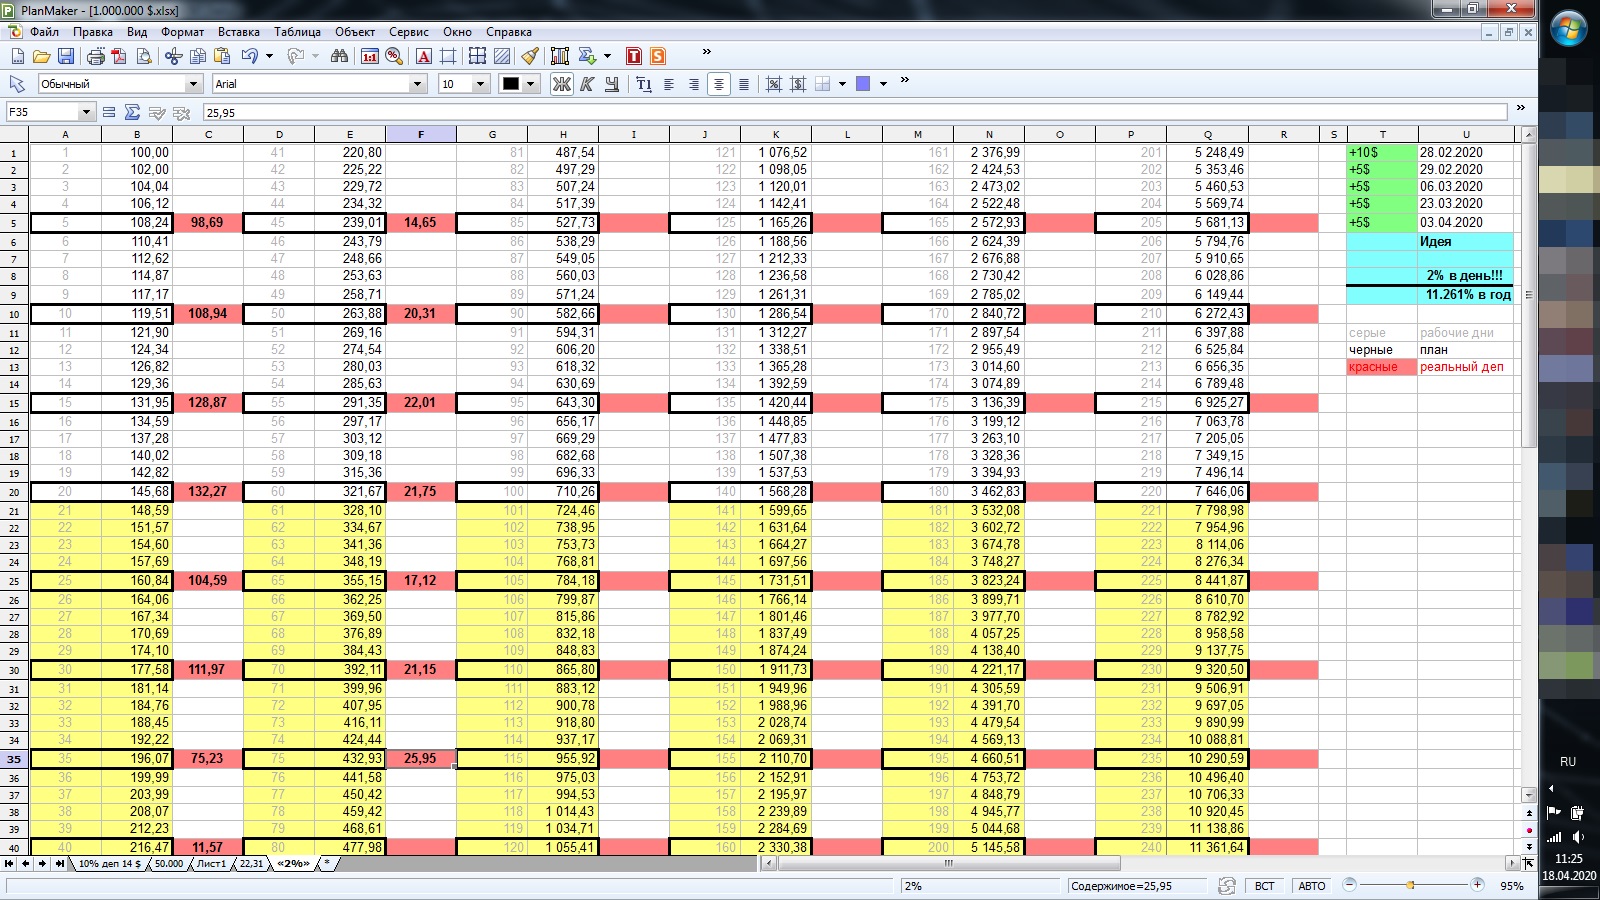Image resolution: width=1600 pixels, height=900 pixels.
Task: Open Find with the binoculars icon
Action: [339, 56]
